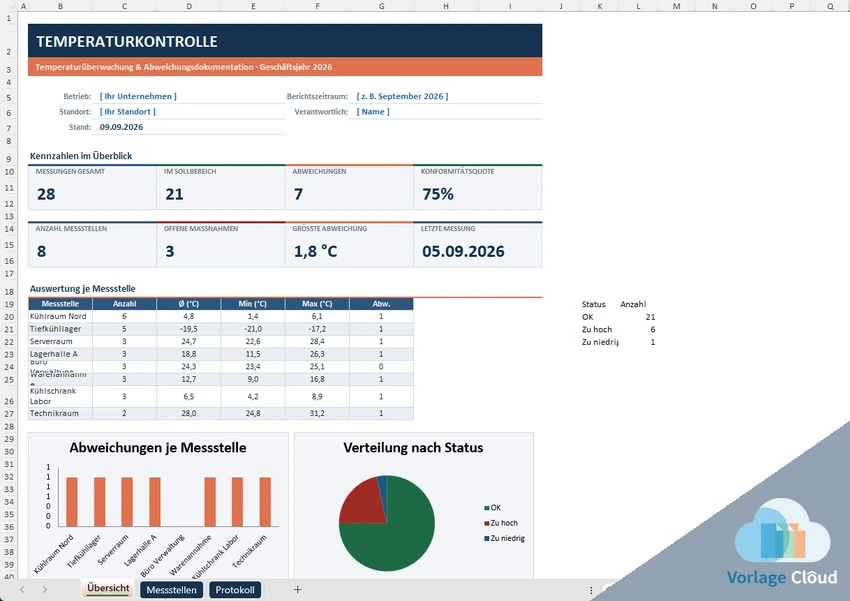Go to the Protokoll sheet tab
This screenshot has height=601, width=850.
(235, 590)
